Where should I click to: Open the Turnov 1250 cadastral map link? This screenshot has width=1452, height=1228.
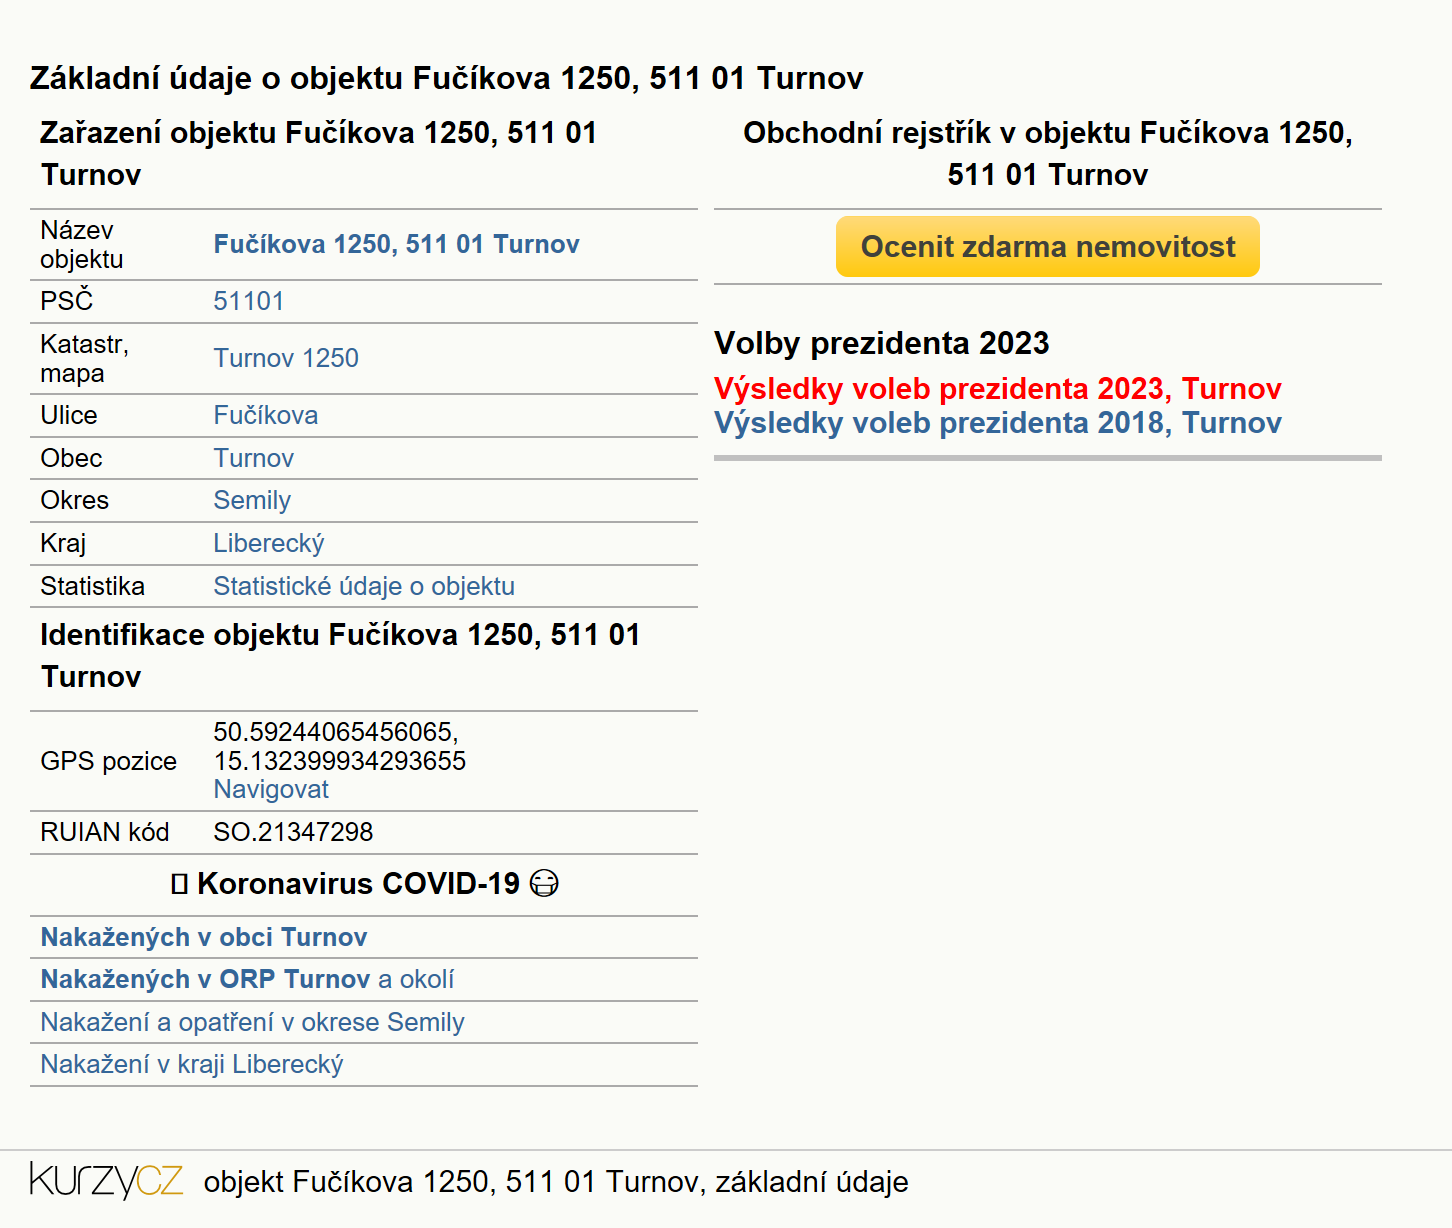tap(286, 358)
